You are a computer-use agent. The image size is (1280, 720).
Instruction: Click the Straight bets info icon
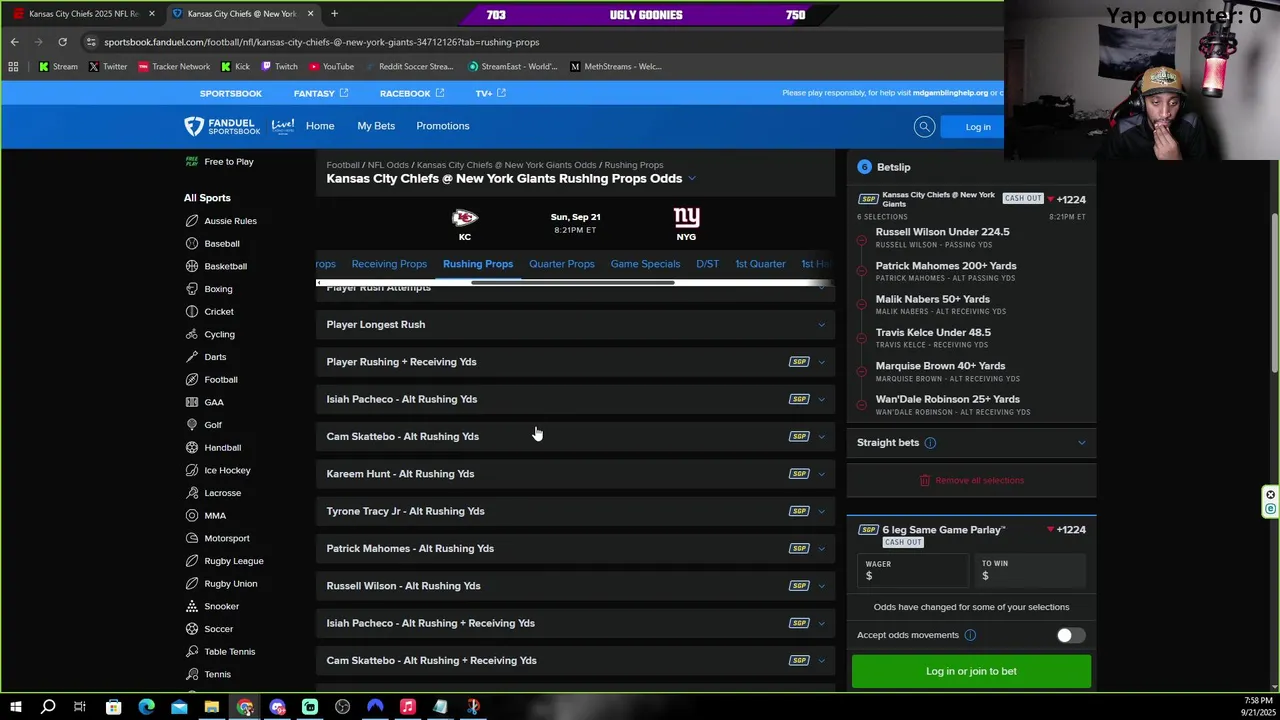coord(930,443)
